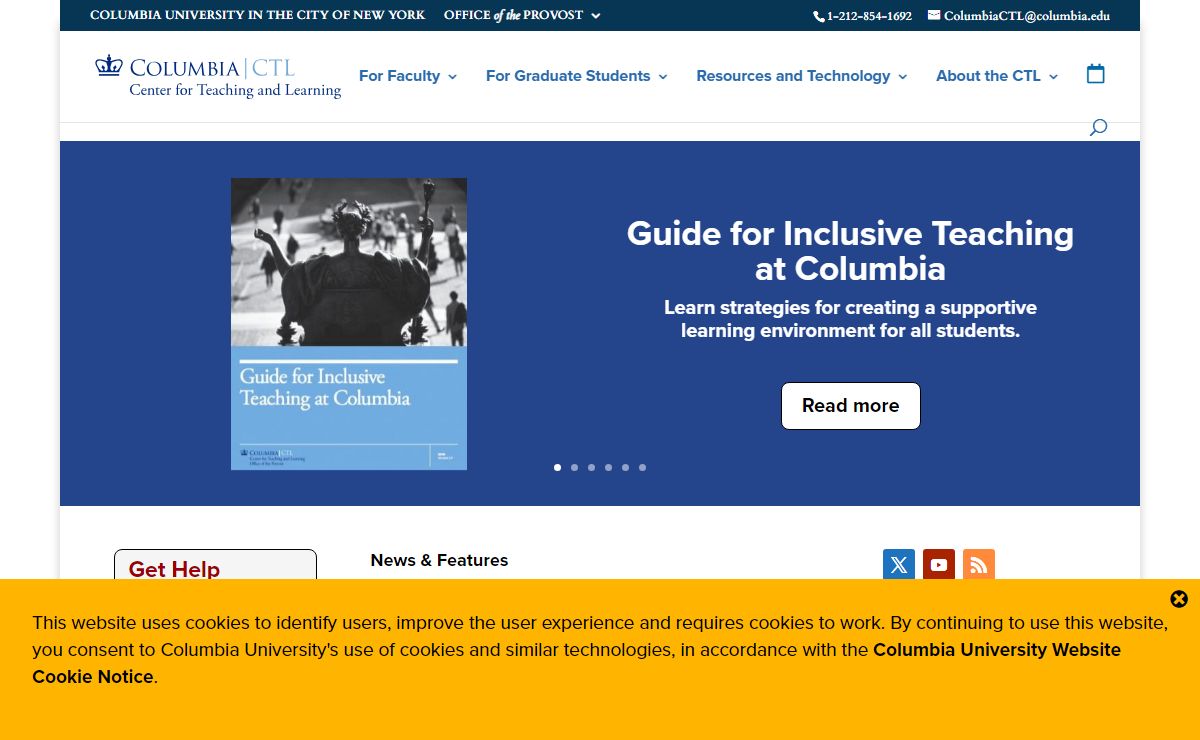This screenshot has width=1200, height=740.
Task: Select the fourth slider dot
Action: [x=609, y=467]
